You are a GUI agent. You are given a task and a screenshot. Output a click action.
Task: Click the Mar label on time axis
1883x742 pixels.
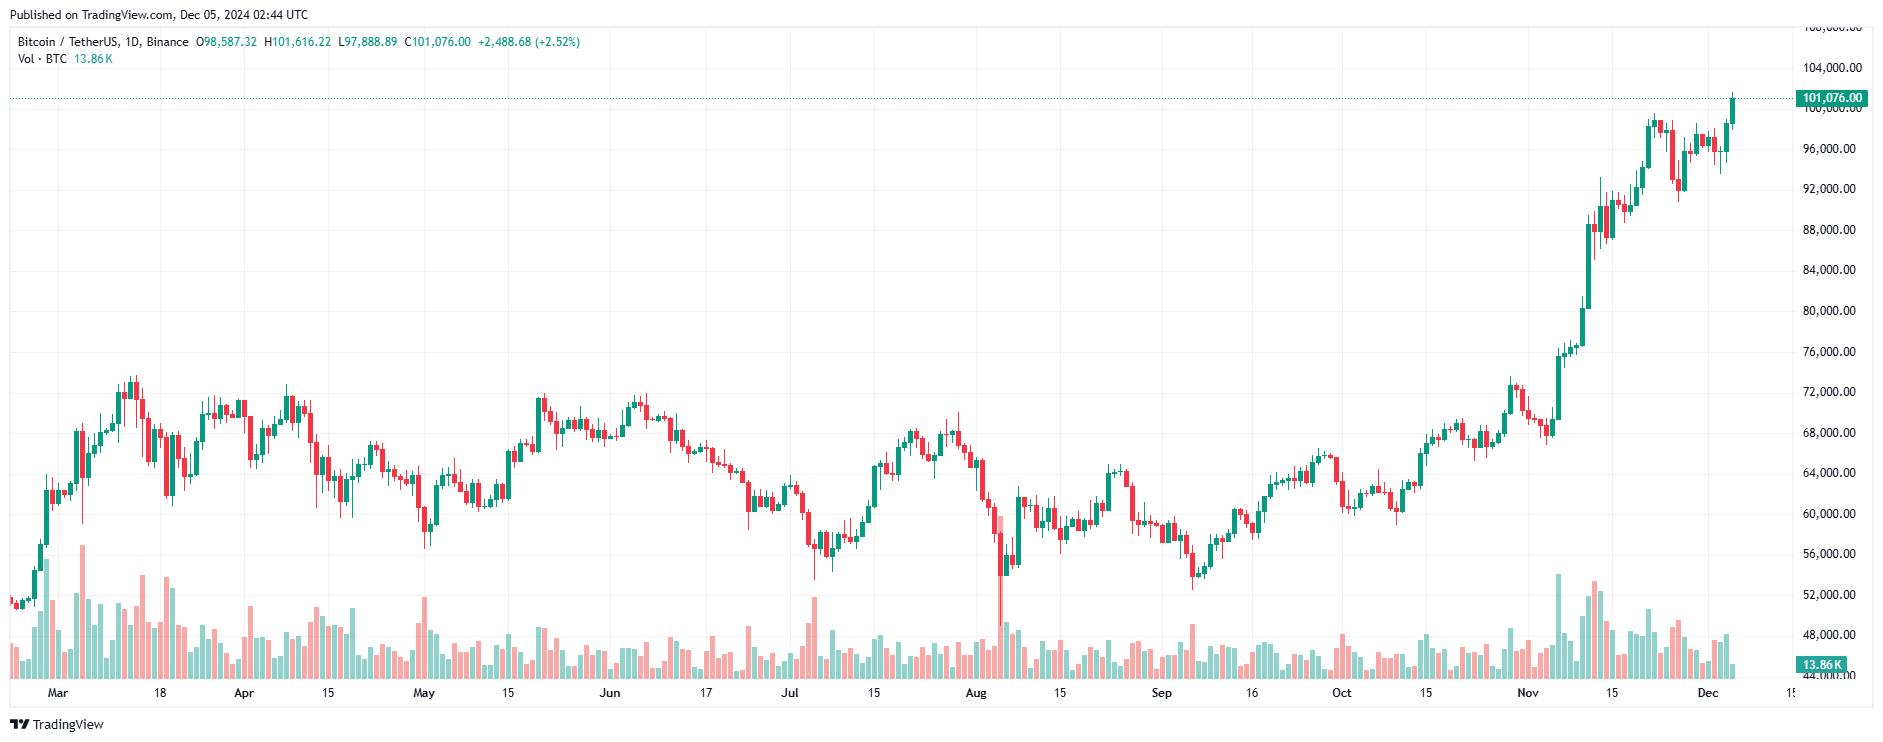pyautogui.click(x=58, y=693)
